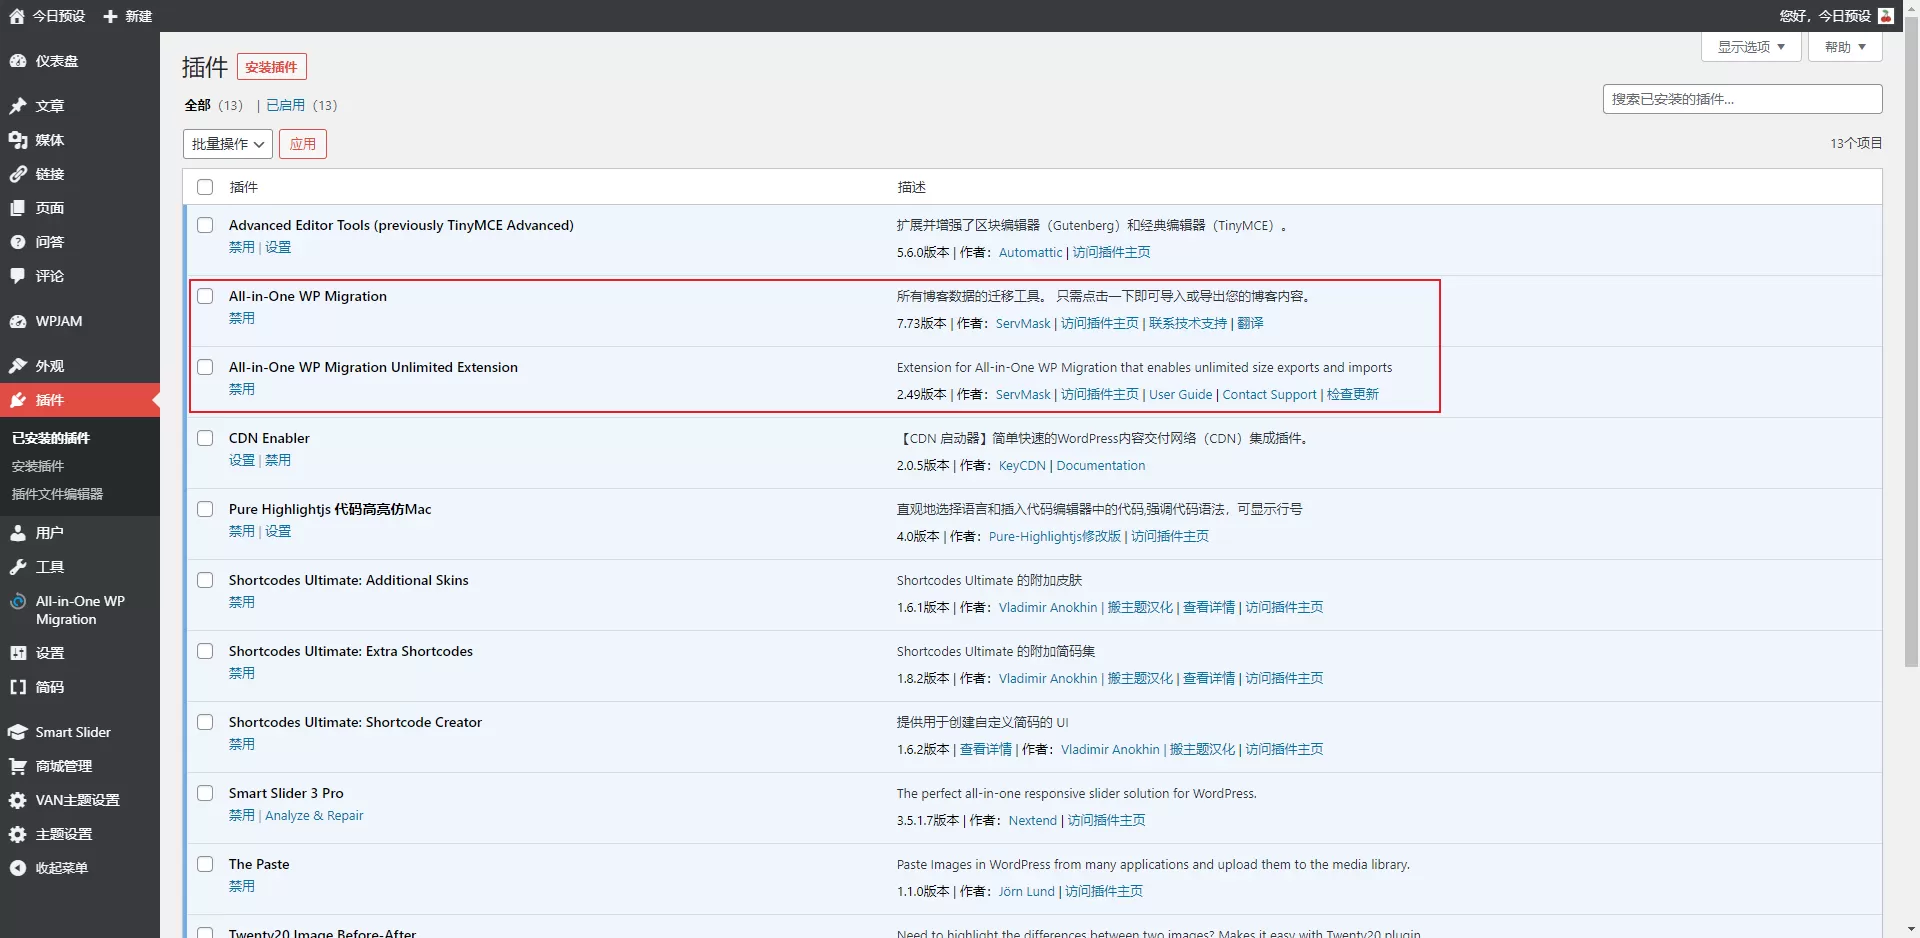Click the 媒体 media icon

[18, 140]
